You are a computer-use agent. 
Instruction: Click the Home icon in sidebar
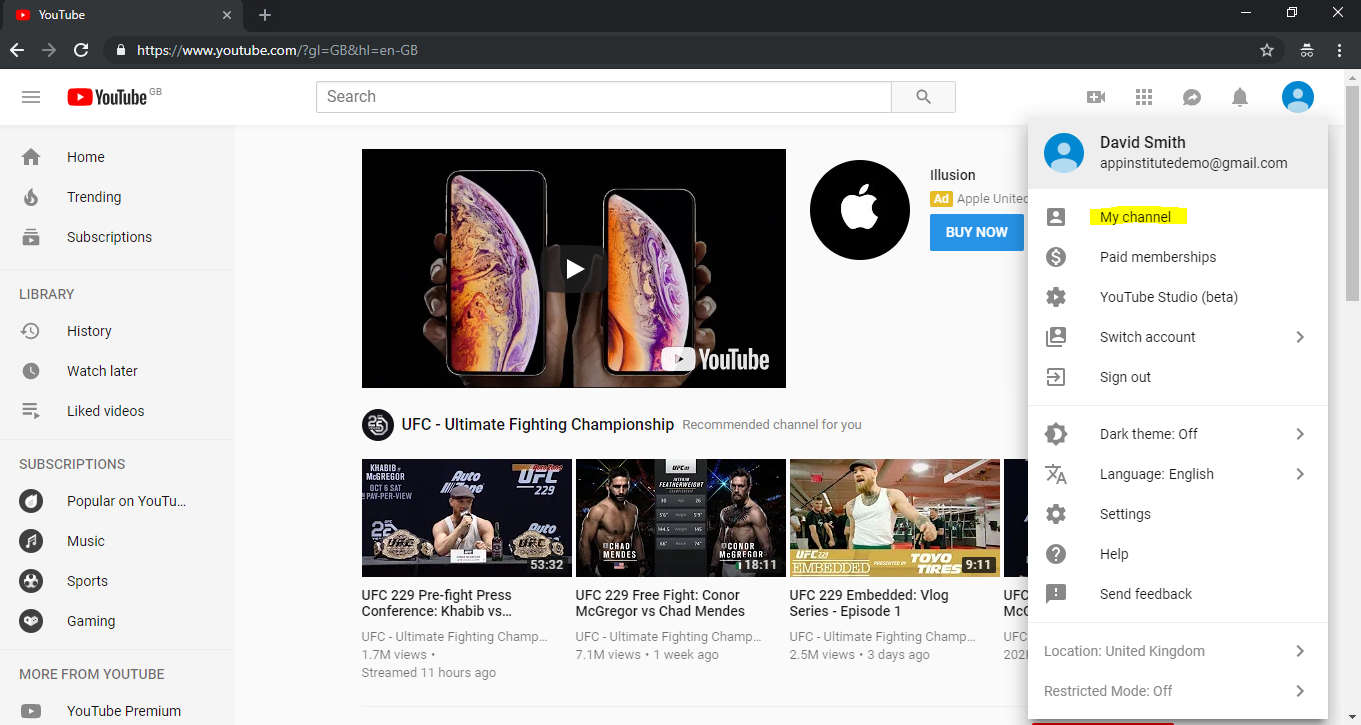pos(31,157)
